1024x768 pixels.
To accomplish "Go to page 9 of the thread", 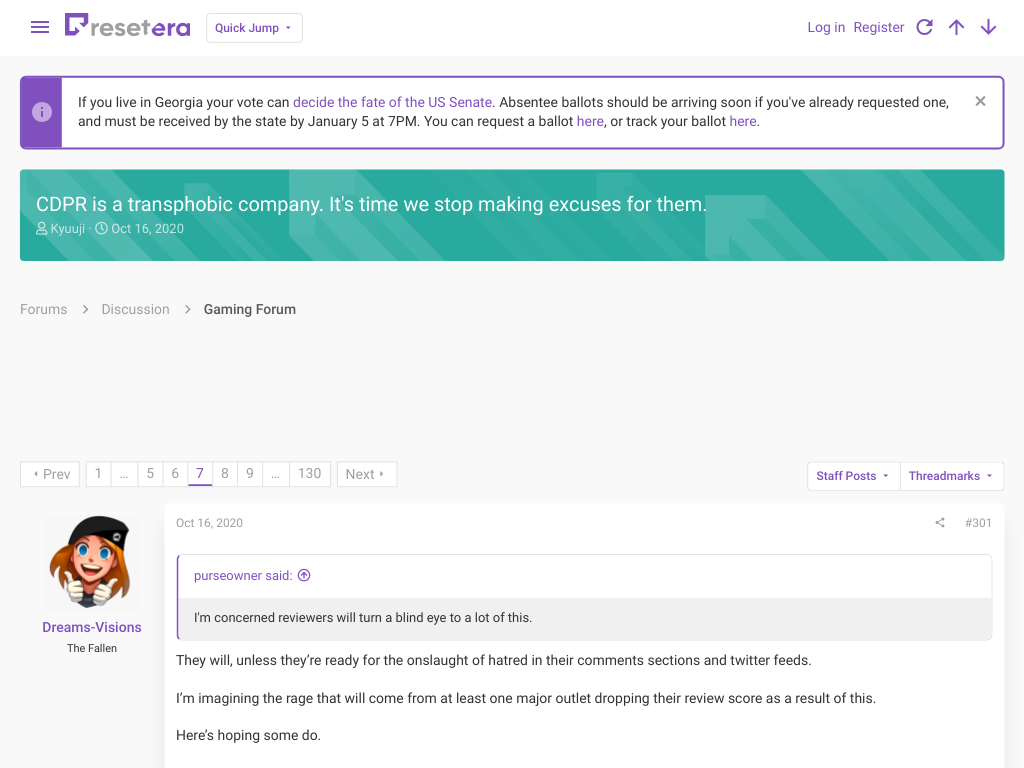I will pyautogui.click(x=249, y=474).
